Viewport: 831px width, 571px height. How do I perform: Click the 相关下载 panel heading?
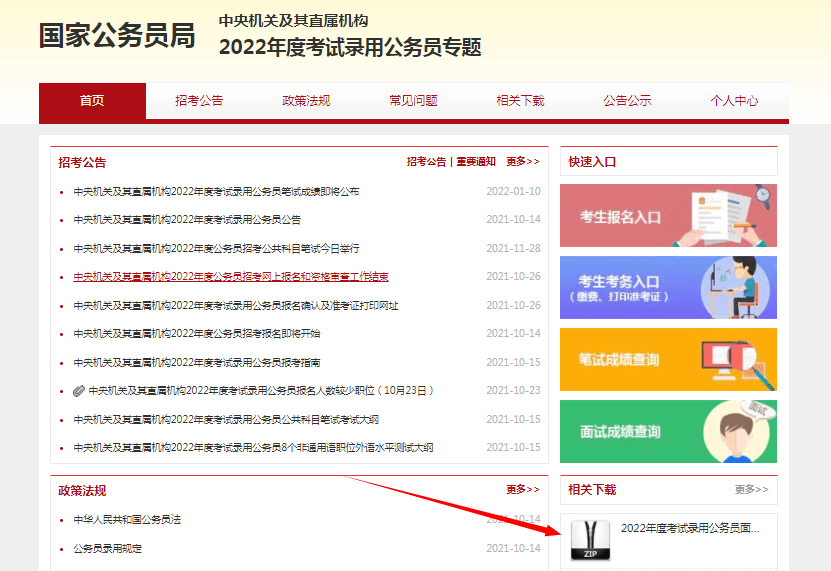593,489
